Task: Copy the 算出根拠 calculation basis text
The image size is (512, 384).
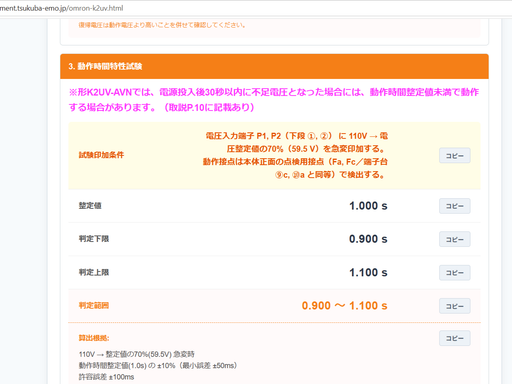Action: 455,338
